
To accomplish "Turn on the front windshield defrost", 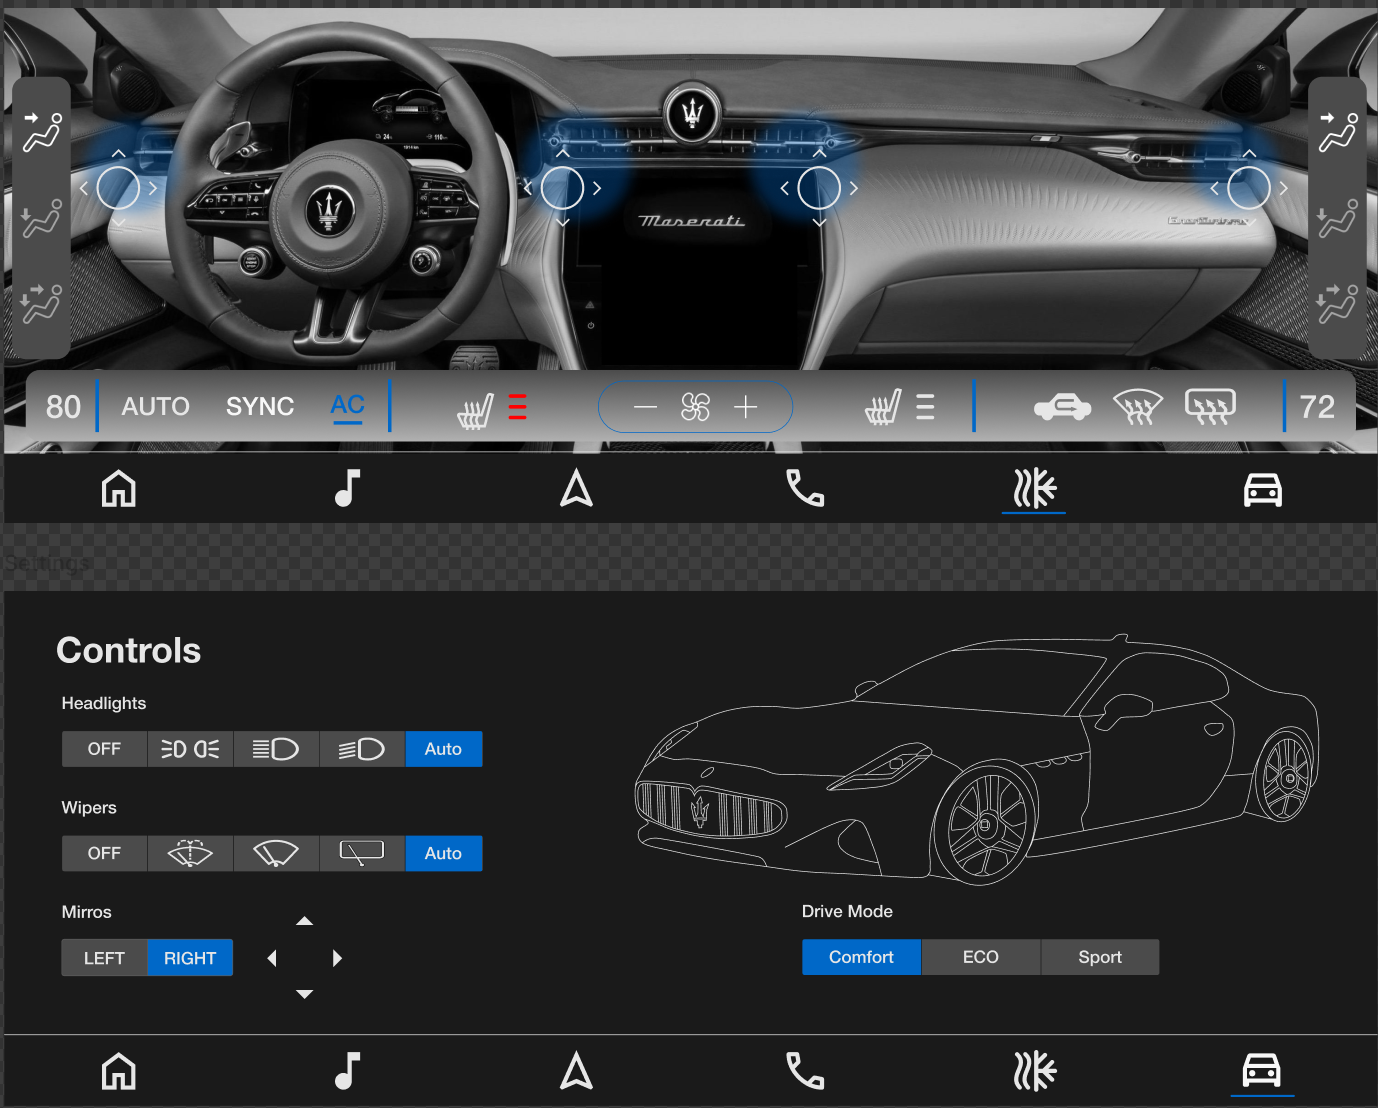I will [x=1138, y=406].
